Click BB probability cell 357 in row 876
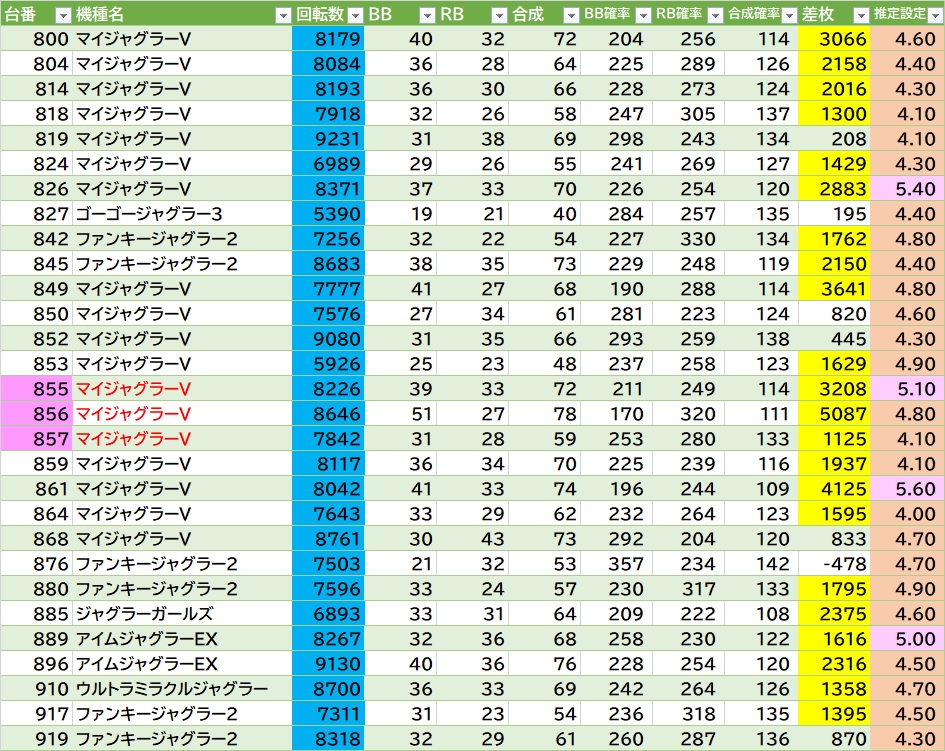 (x=617, y=564)
